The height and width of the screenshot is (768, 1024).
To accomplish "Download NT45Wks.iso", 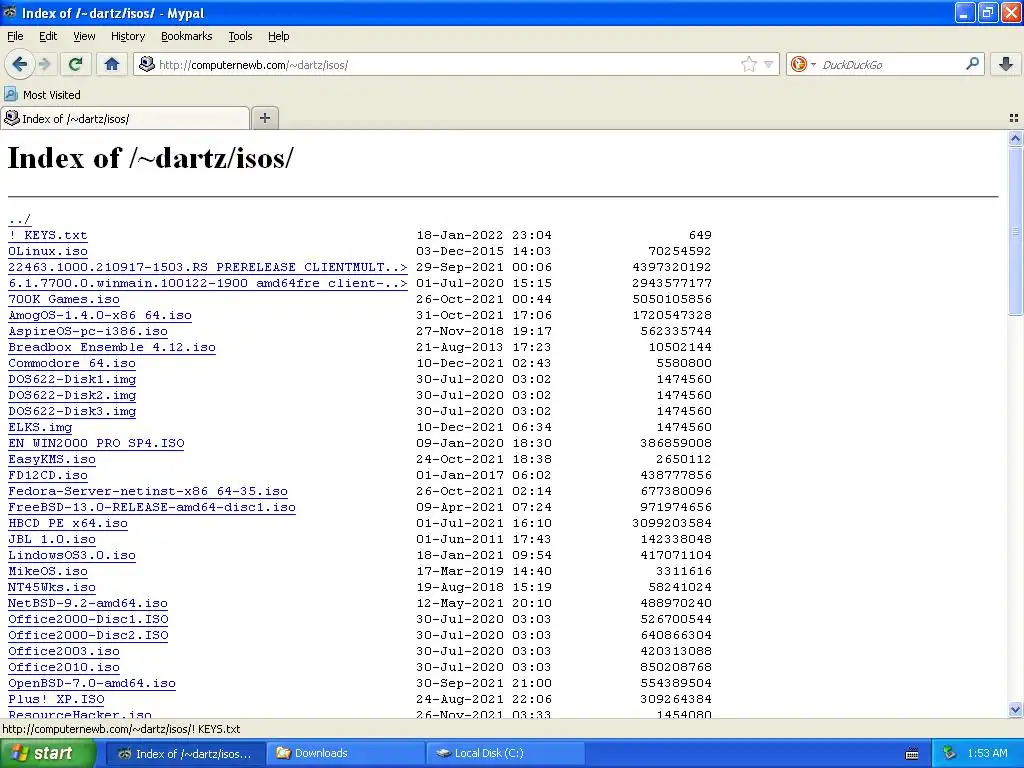I will coord(52,587).
